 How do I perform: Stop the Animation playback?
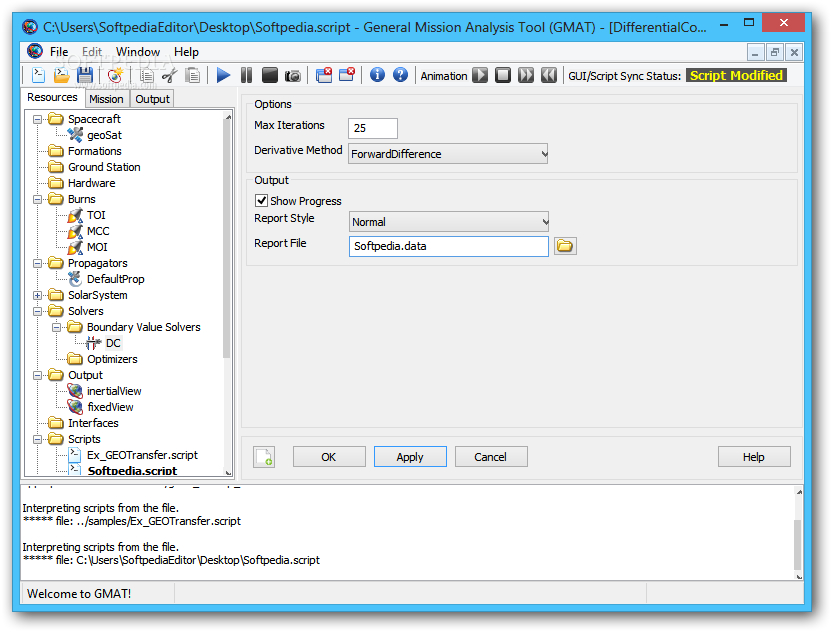click(x=503, y=75)
